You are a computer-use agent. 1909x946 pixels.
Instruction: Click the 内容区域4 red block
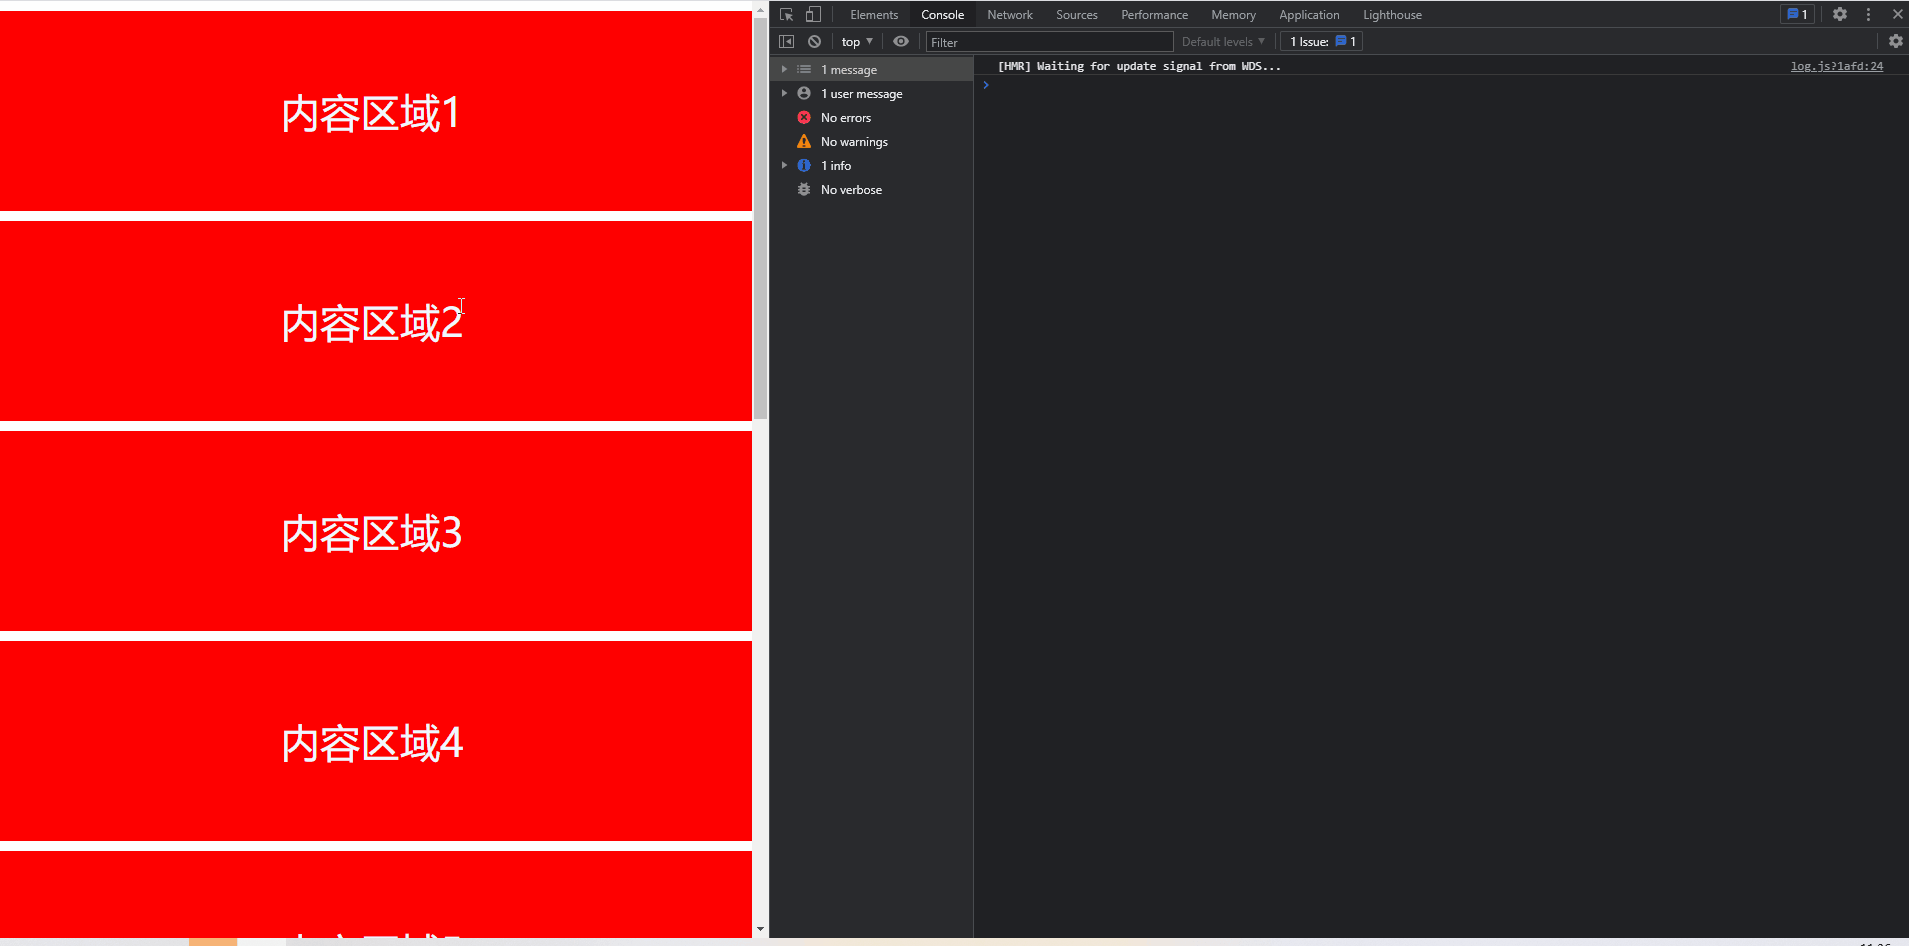376,741
